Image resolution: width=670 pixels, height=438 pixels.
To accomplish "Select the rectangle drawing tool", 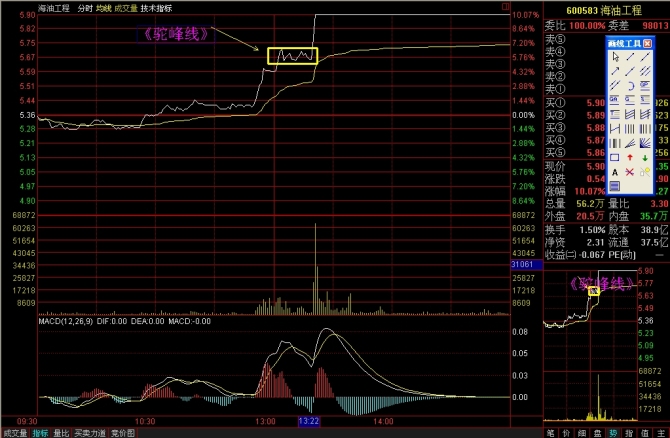I will (x=614, y=158).
